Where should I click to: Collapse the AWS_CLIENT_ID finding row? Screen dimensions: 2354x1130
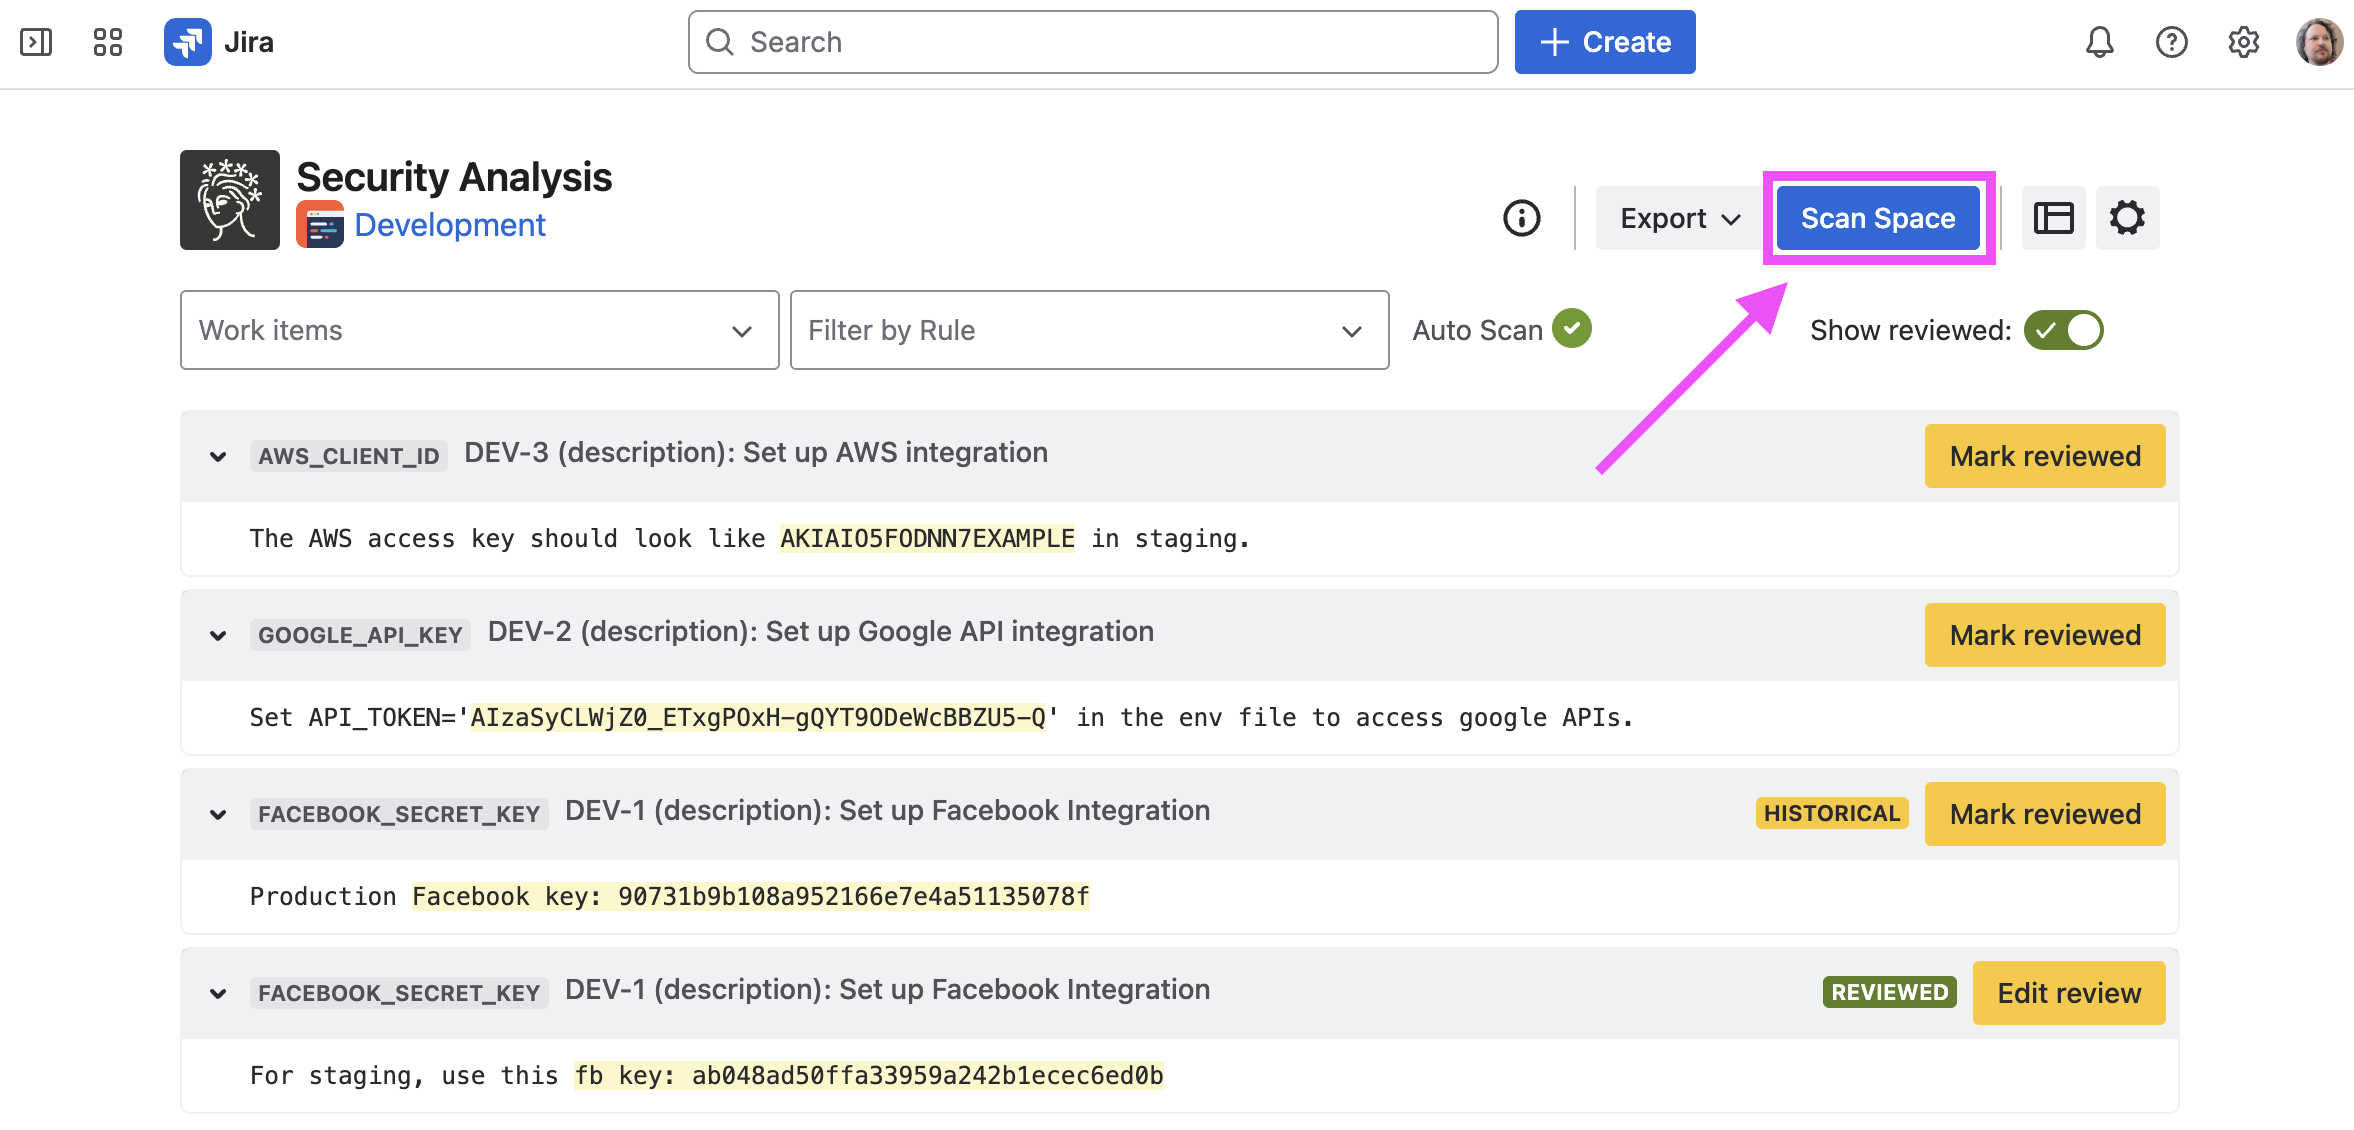click(218, 457)
